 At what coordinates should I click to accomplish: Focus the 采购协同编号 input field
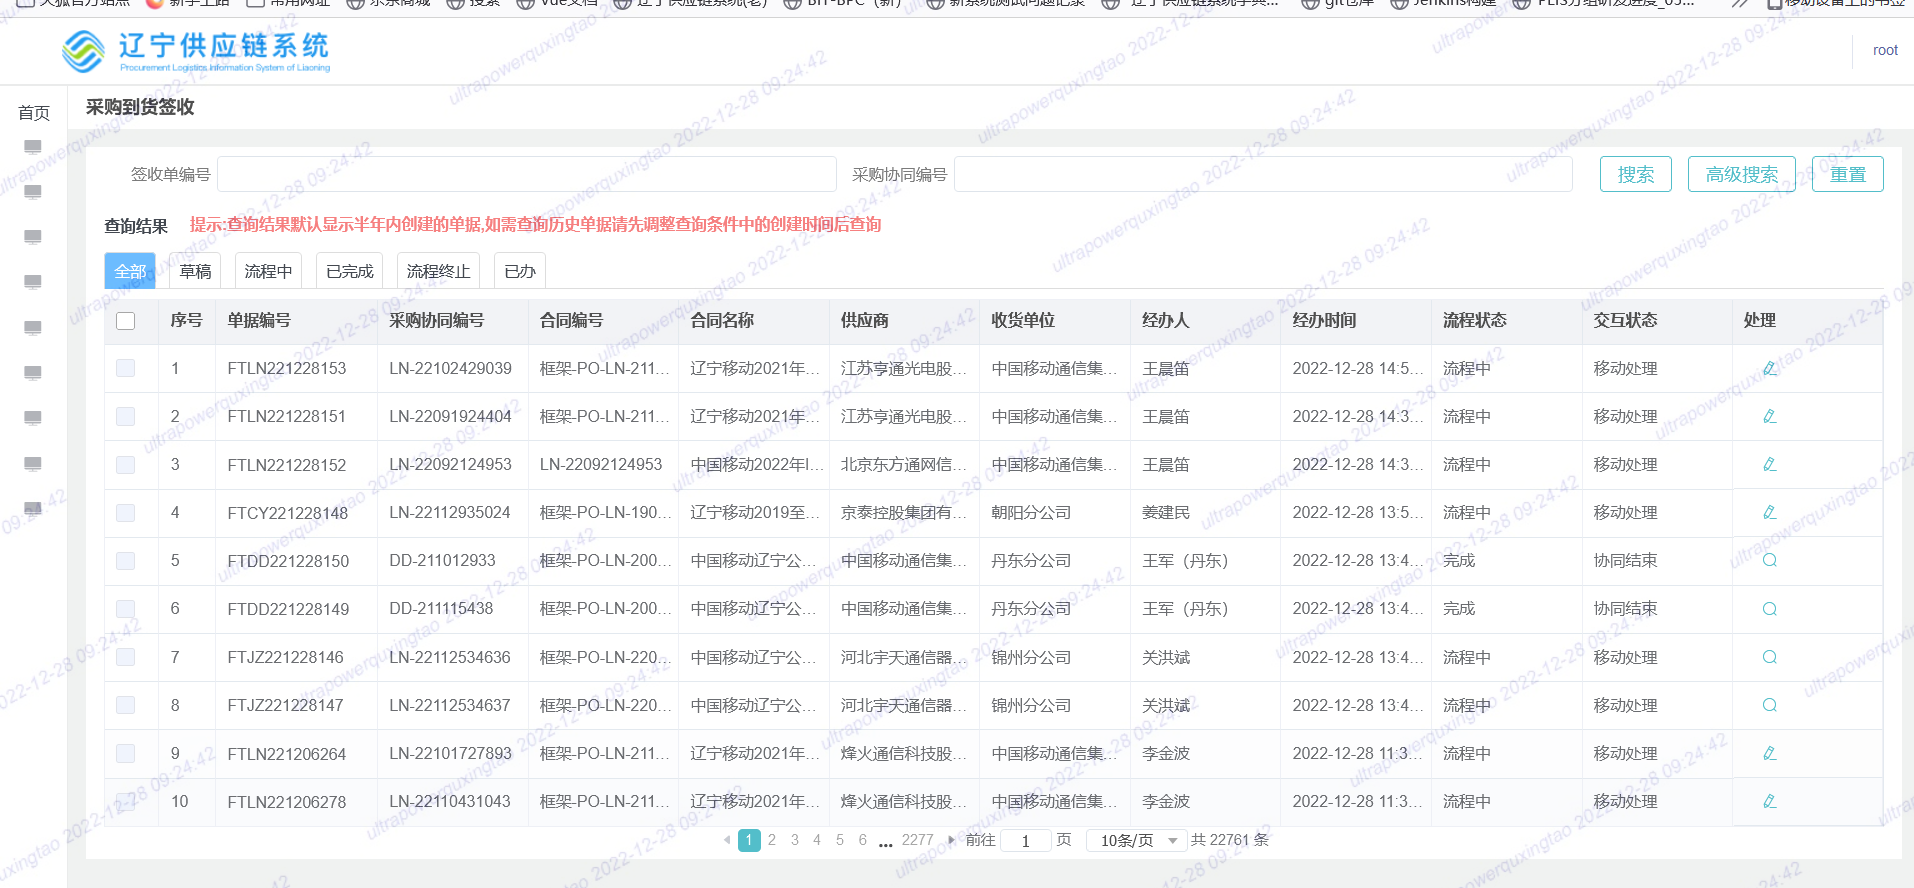pos(1263,174)
